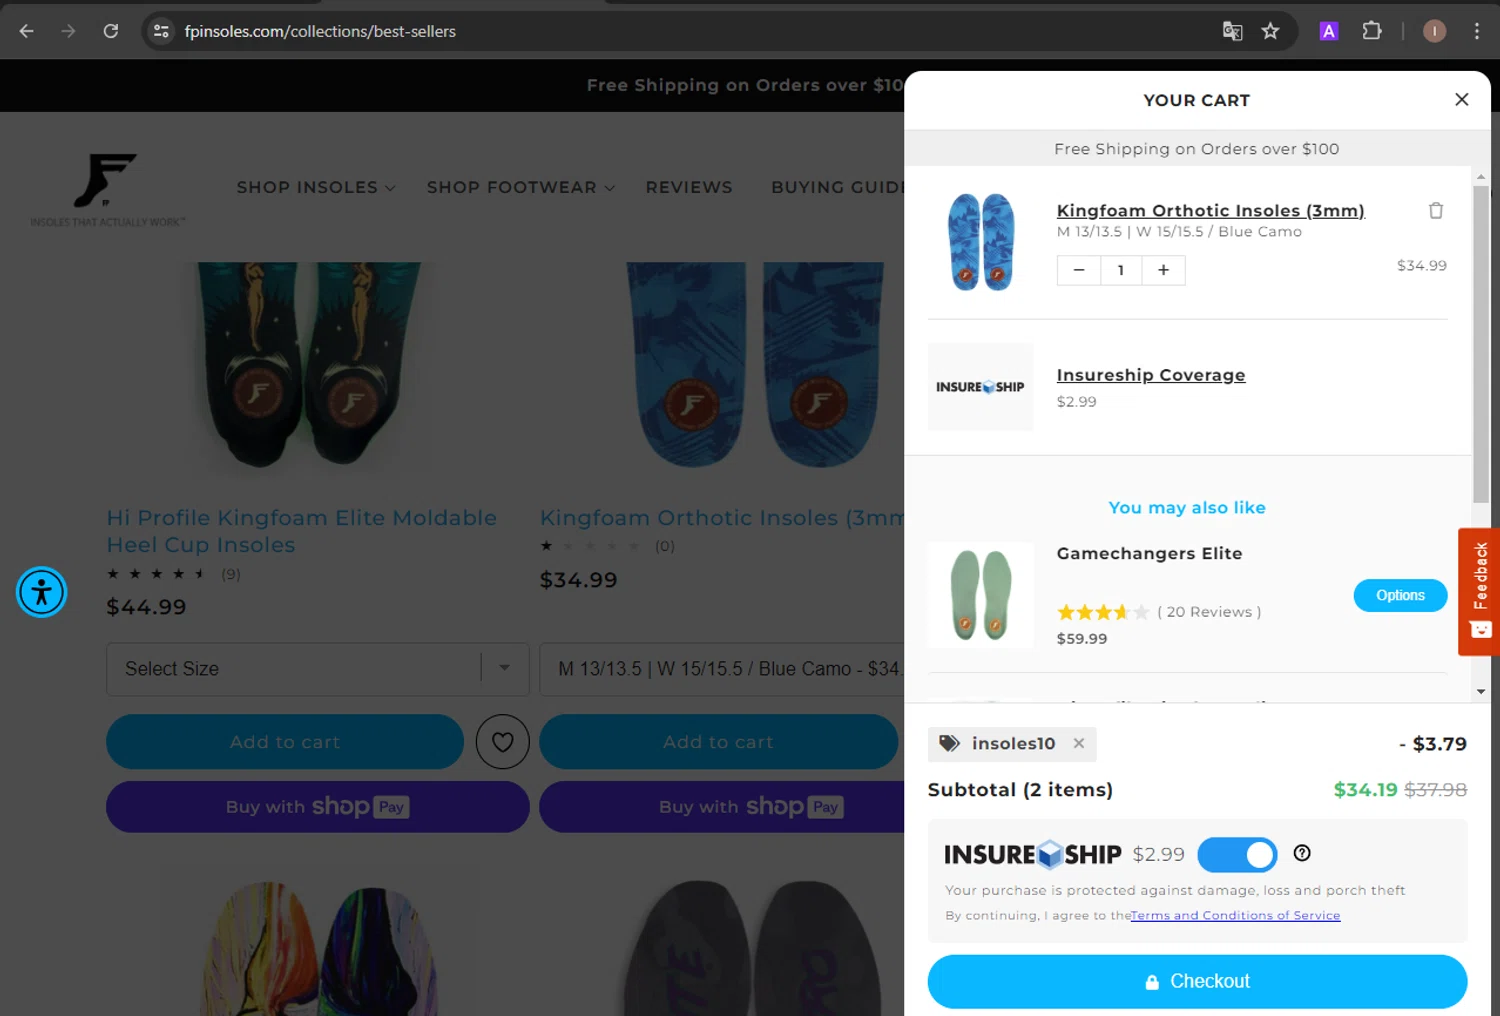This screenshot has width=1500, height=1016.
Task: Buy Kingfoam Orthotic with Shop Pay
Action: coord(722,807)
